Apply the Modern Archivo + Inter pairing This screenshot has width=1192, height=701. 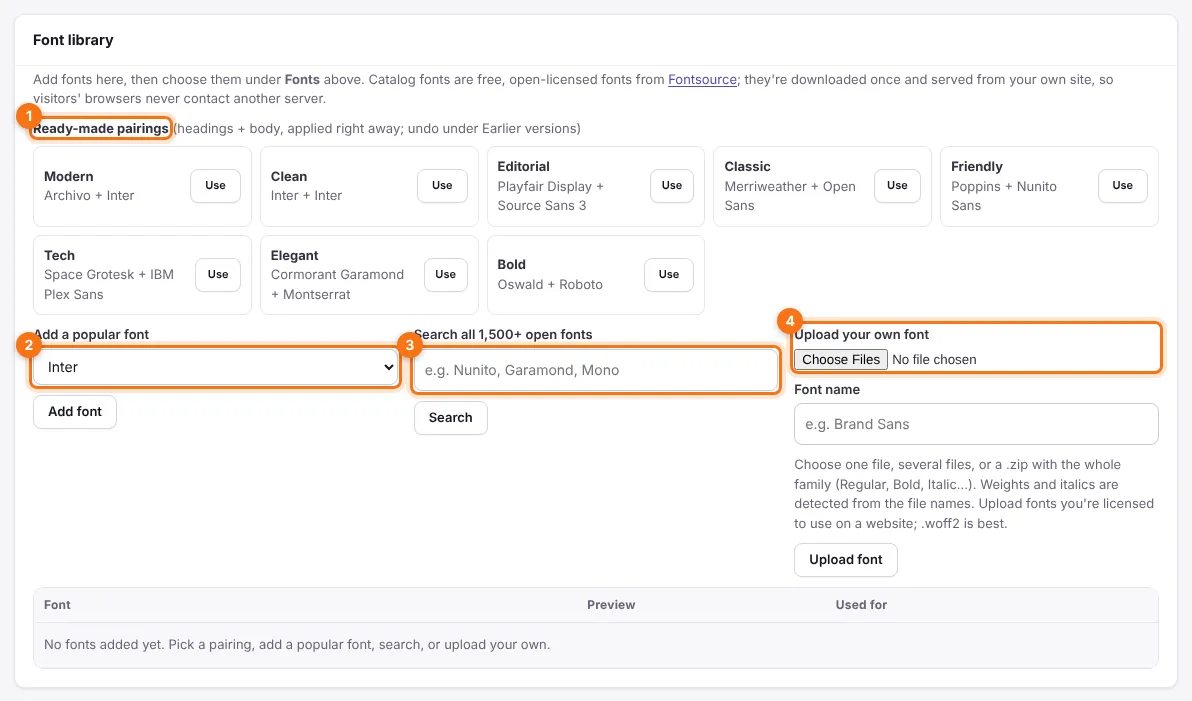[x=215, y=186]
